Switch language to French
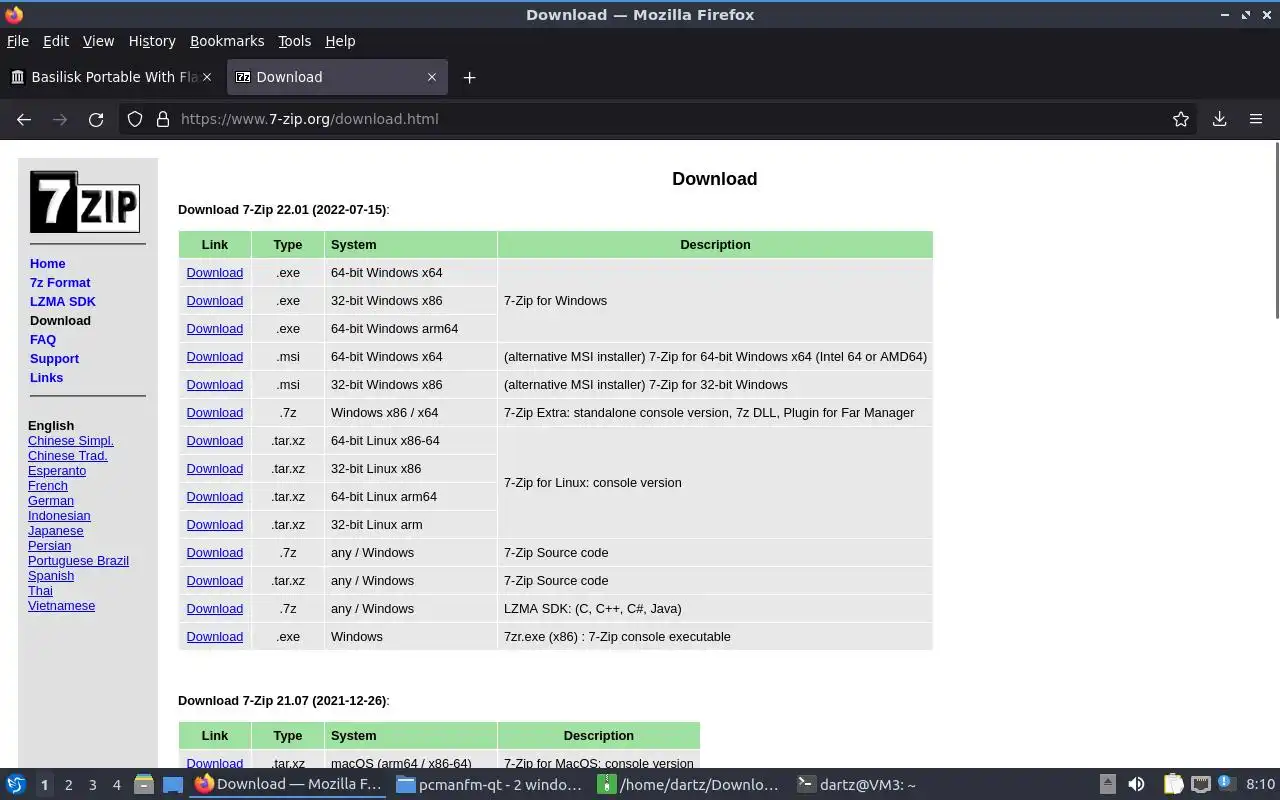1280x800 pixels. tap(48, 486)
